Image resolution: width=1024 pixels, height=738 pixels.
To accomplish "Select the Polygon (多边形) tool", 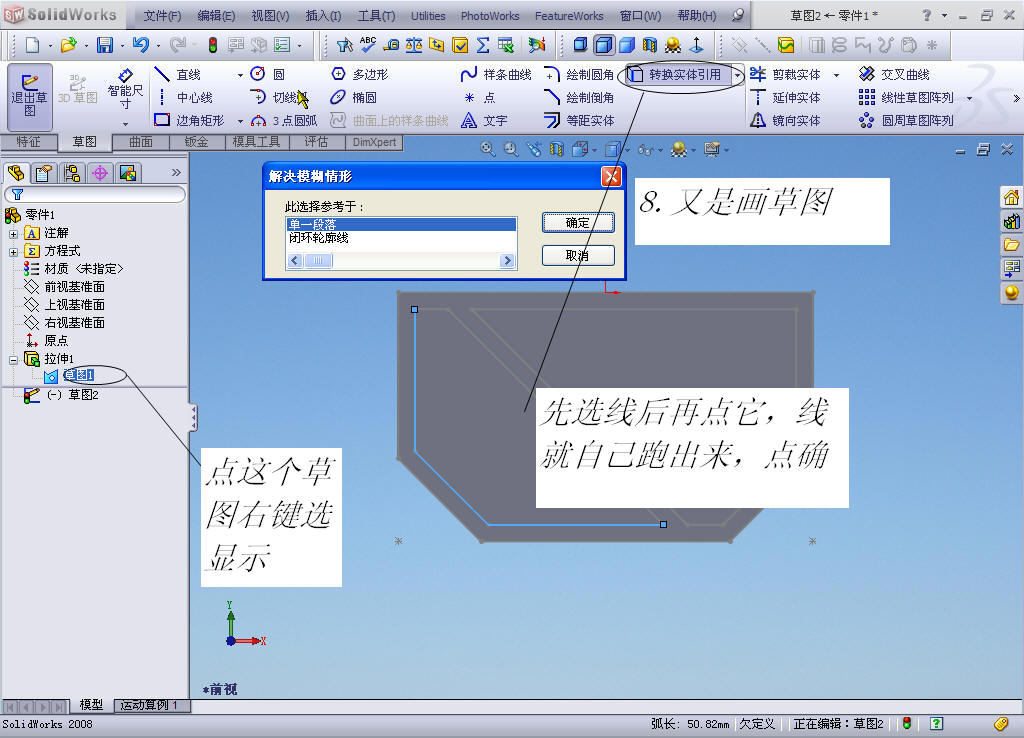I will pyautogui.click(x=360, y=74).
